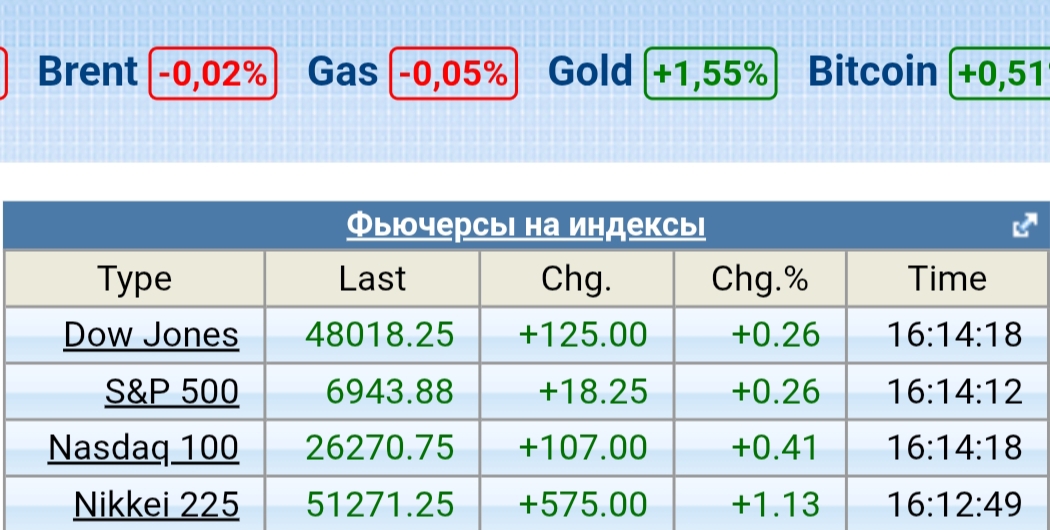
Task: Click the Chg. column header
Action: pos(577,279)
